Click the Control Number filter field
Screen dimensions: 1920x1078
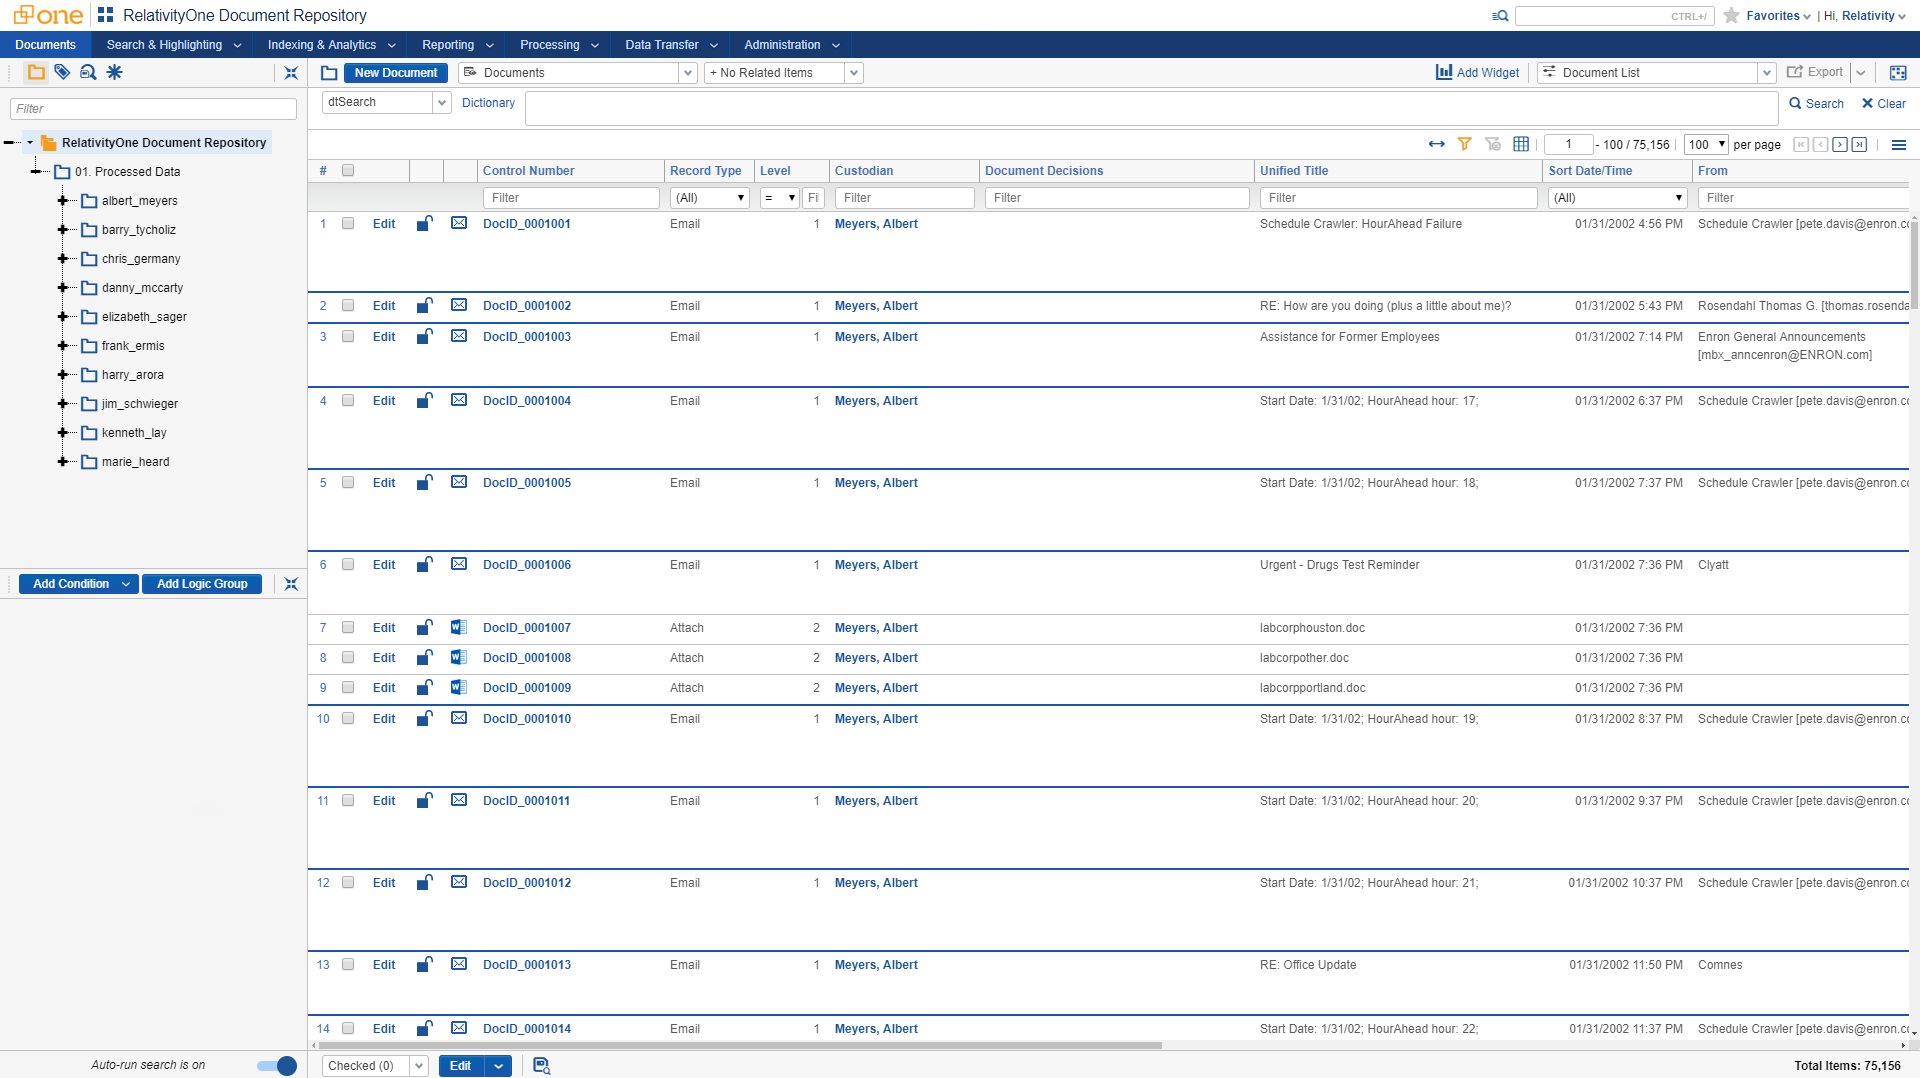pyautogui.click(x=571, y=198)
